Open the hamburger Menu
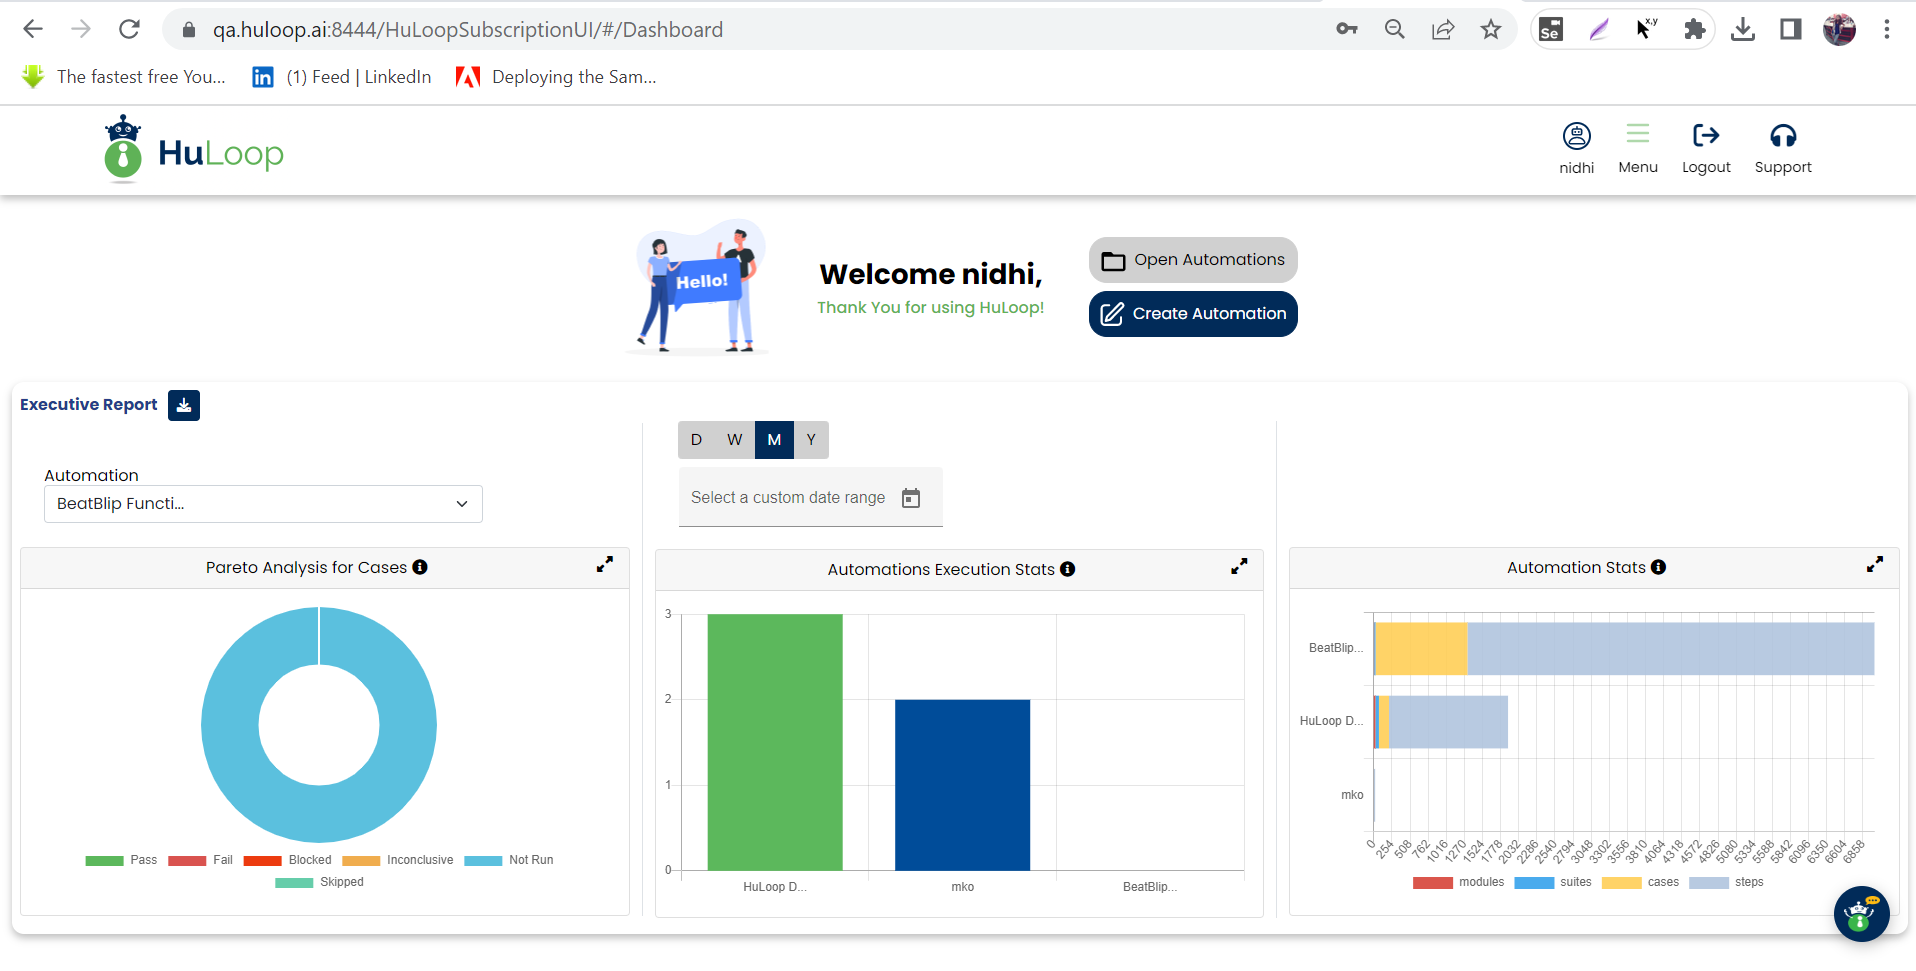1916x971 pixels. [x=1637, y=136]
